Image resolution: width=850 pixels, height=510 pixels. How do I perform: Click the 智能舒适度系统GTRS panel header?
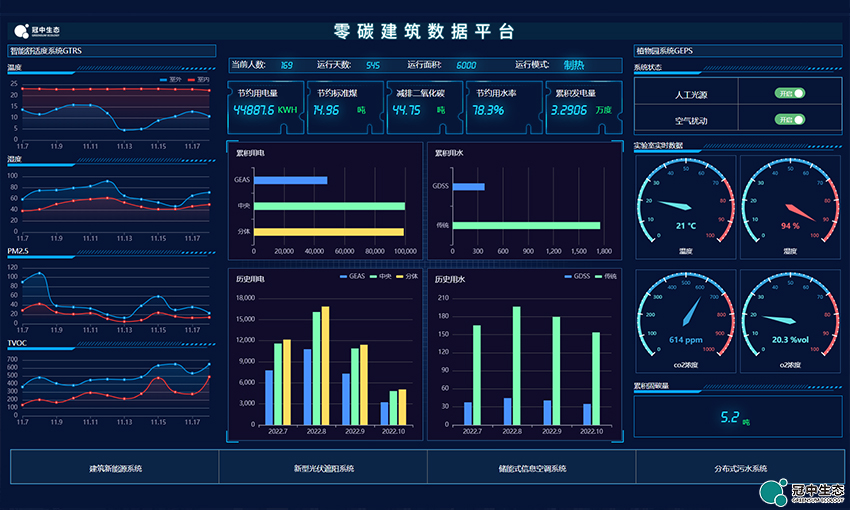click(112, 50)
